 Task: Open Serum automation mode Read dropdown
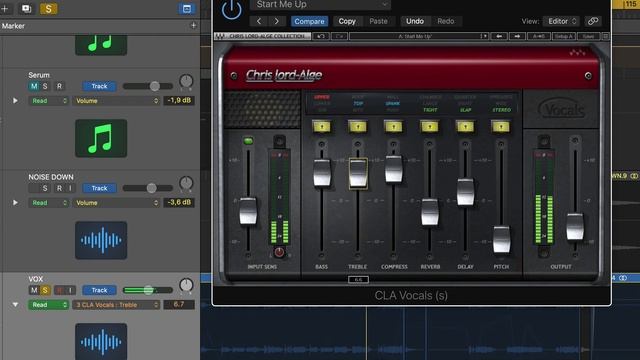click(x=48, y=101)
